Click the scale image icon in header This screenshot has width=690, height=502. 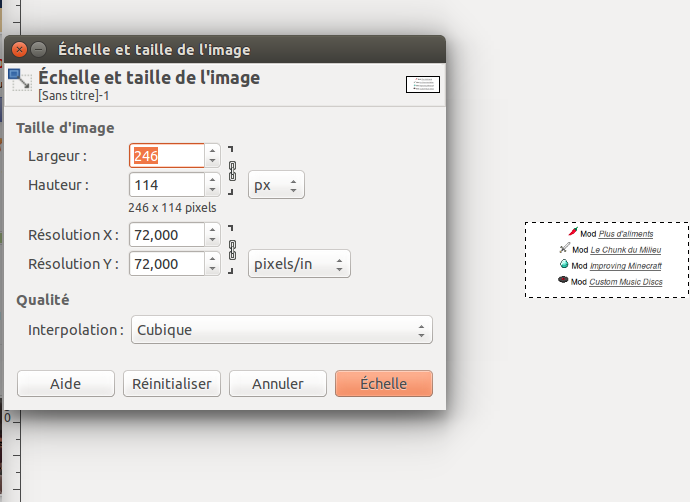coord(20,81)
